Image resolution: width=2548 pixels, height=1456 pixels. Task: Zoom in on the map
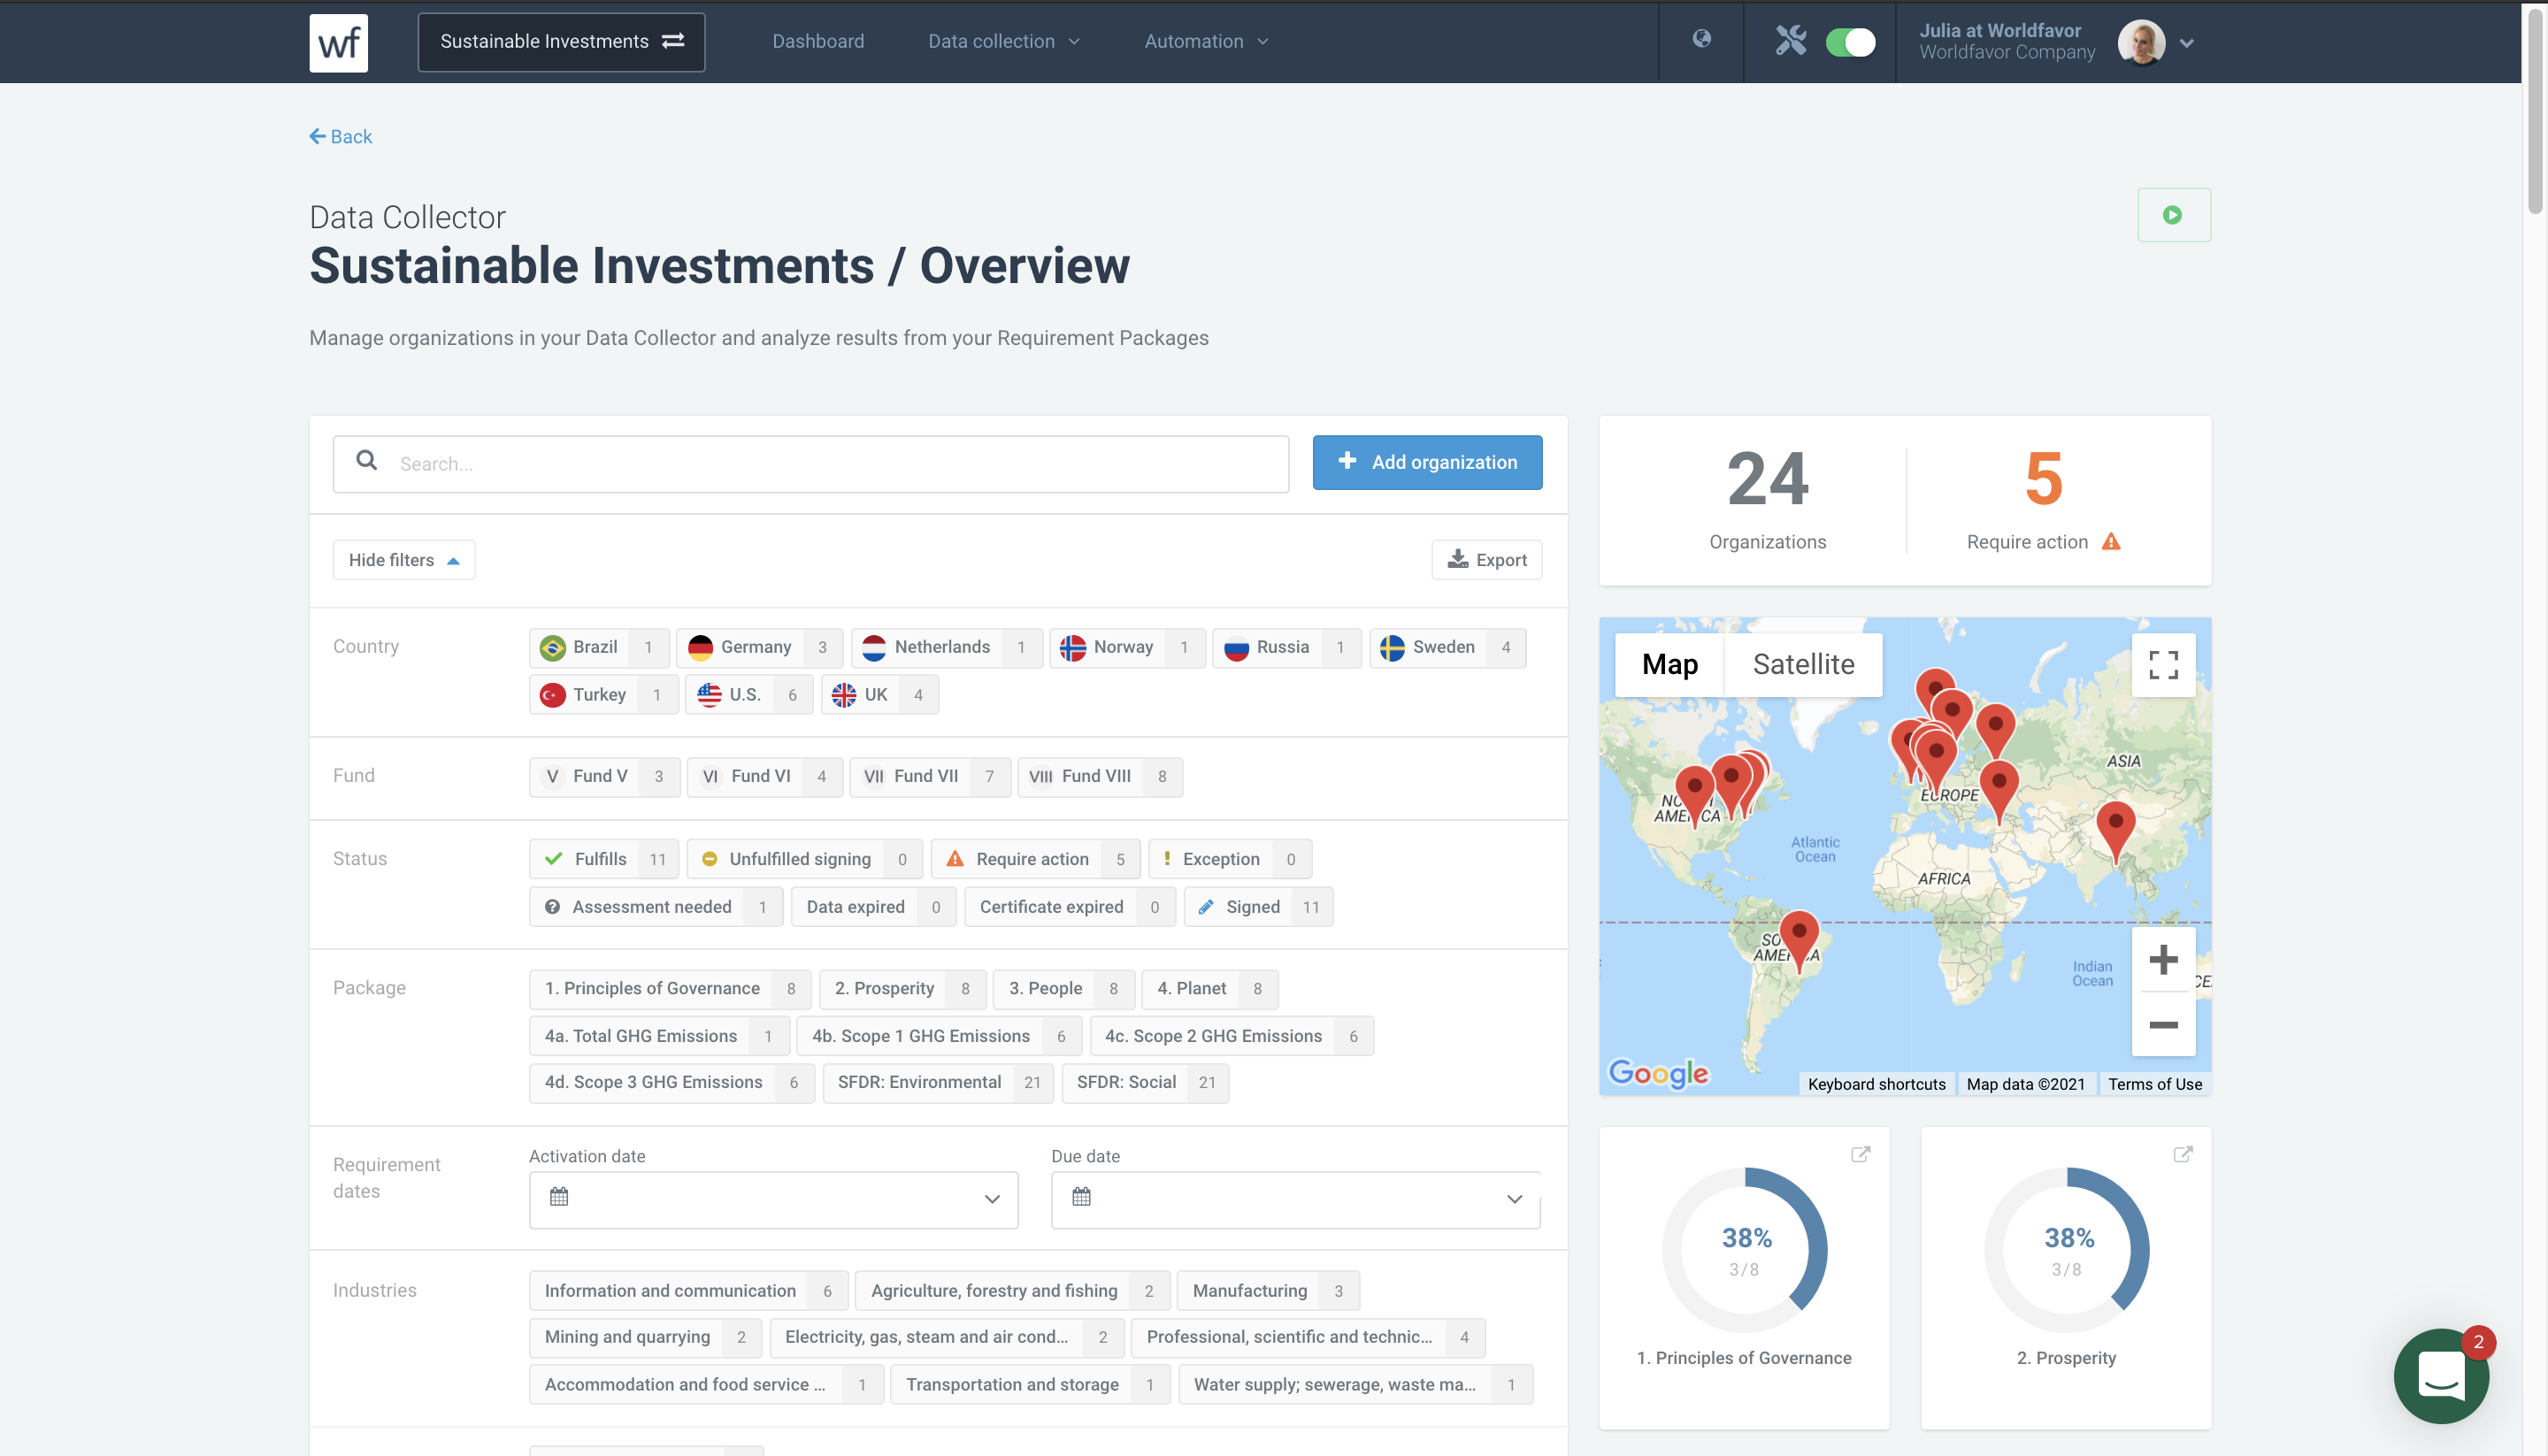coord(2163,960)
